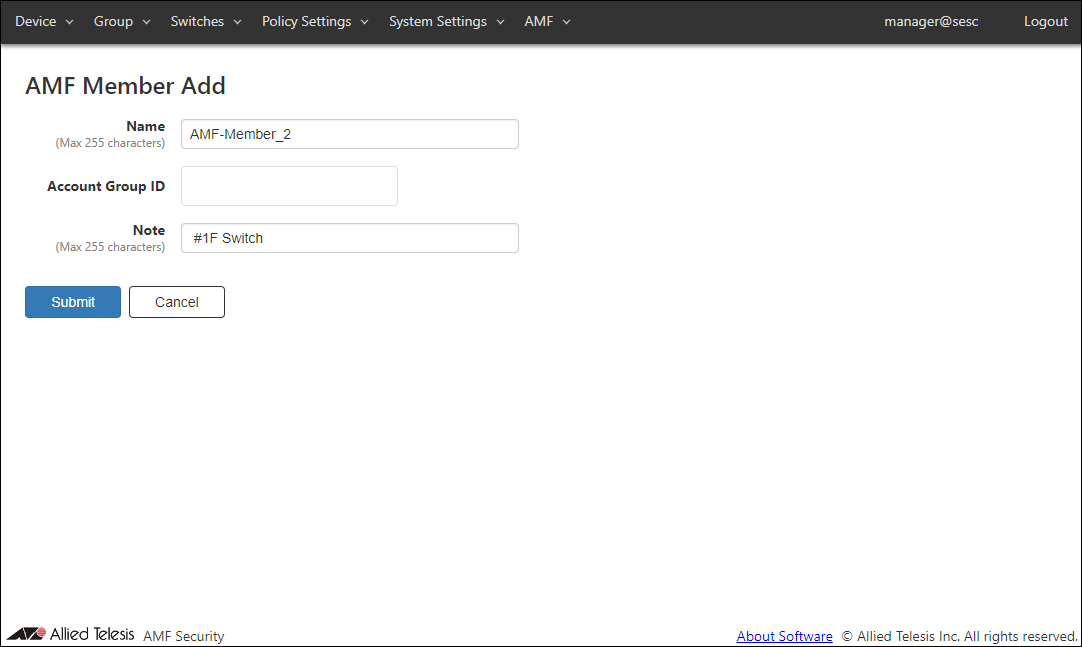This screenshot has width=1082, height=647.
Task: Click the manager@sesc user account
Action: 931,21
